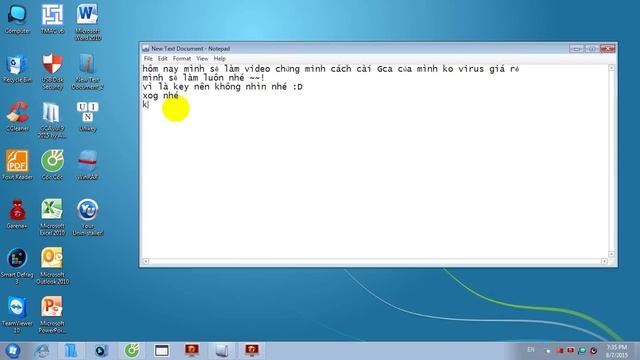Open the Computer desktop icon
Image resolution: width=640 pixels, height=360 pixels.
(x=17, y=19)
